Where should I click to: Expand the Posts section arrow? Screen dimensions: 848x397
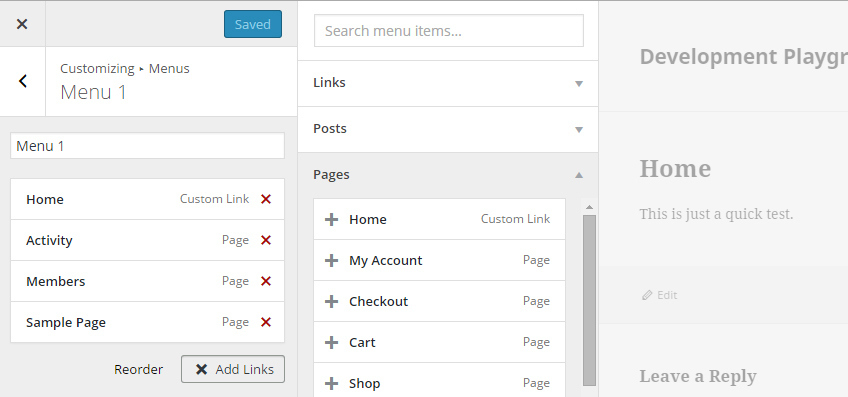click(x=579, y=130)
